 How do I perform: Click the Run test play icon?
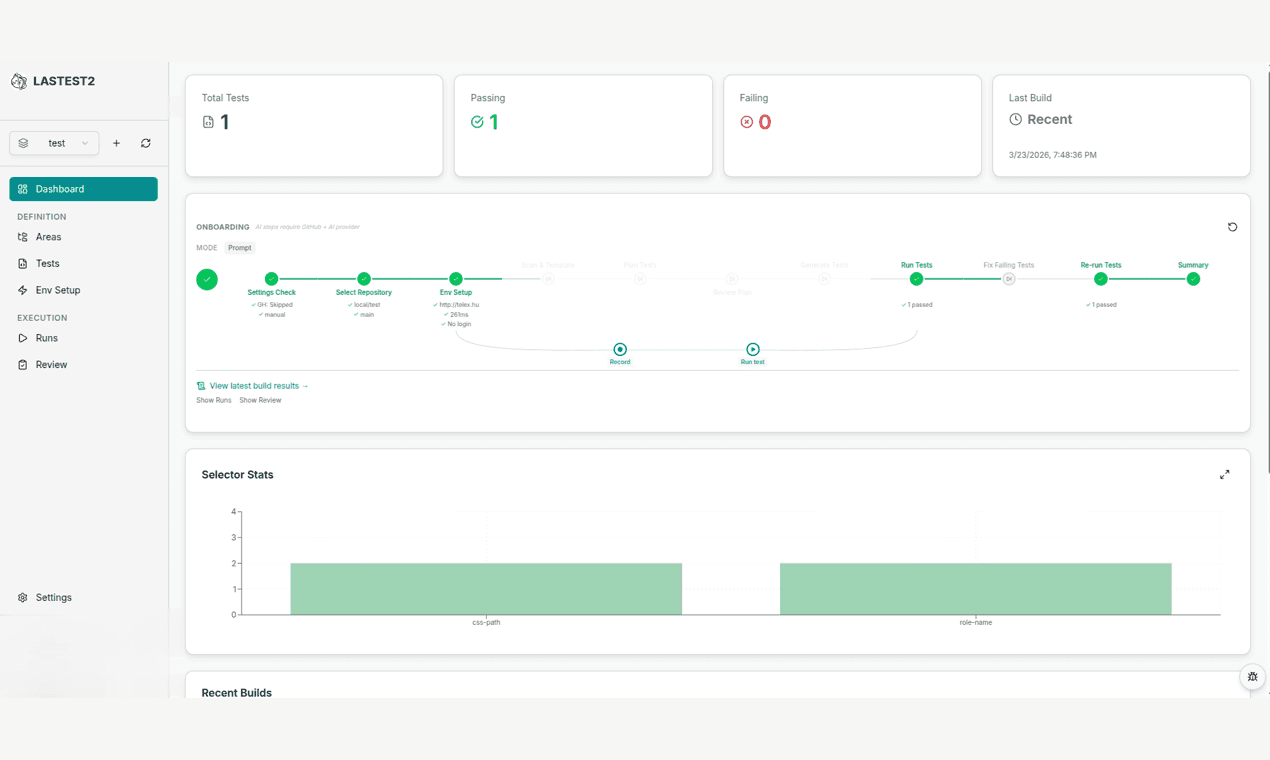coord(752,349)
